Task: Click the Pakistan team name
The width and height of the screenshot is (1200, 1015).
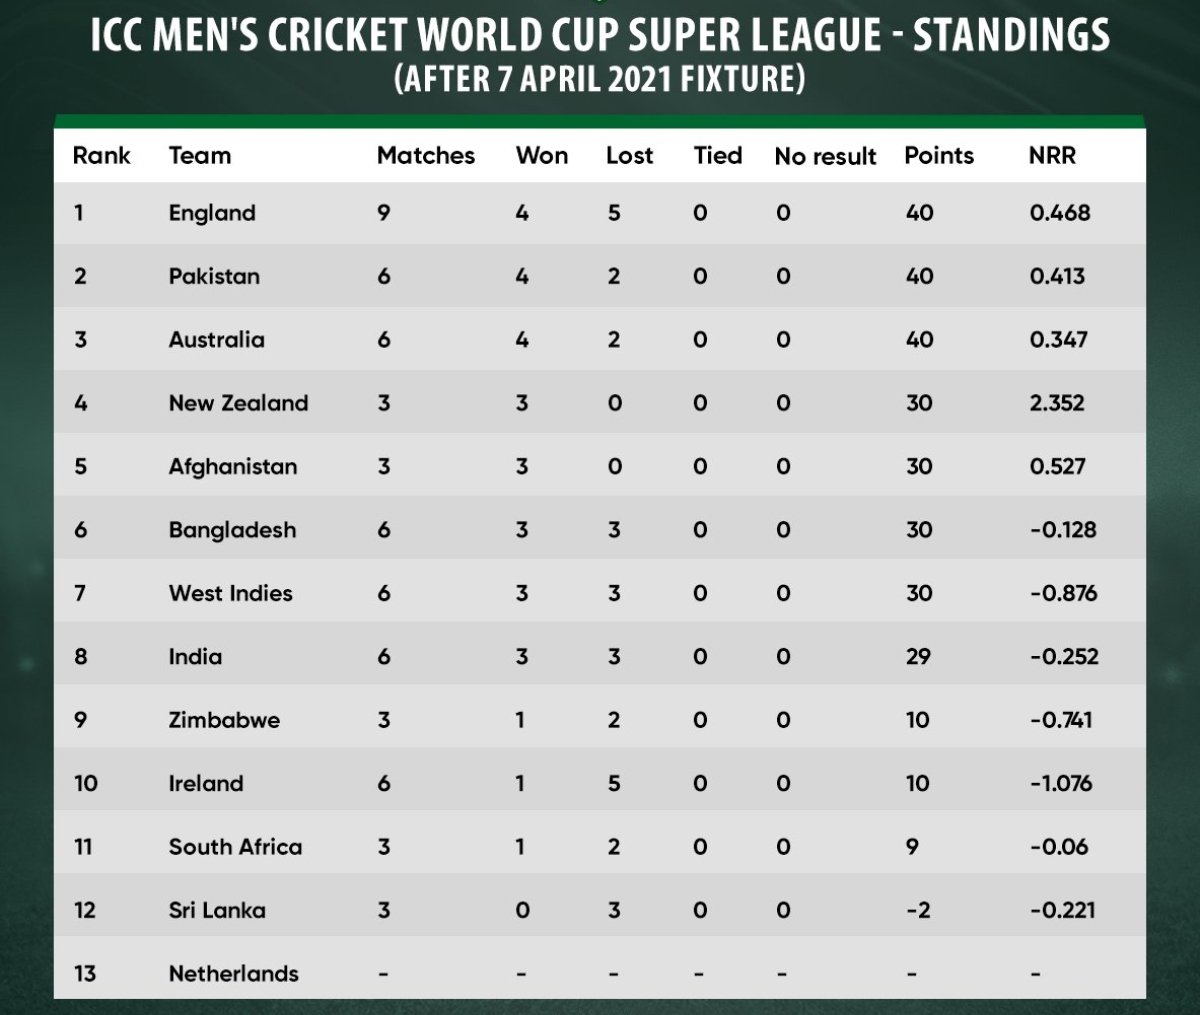Action: pos(214,276)
